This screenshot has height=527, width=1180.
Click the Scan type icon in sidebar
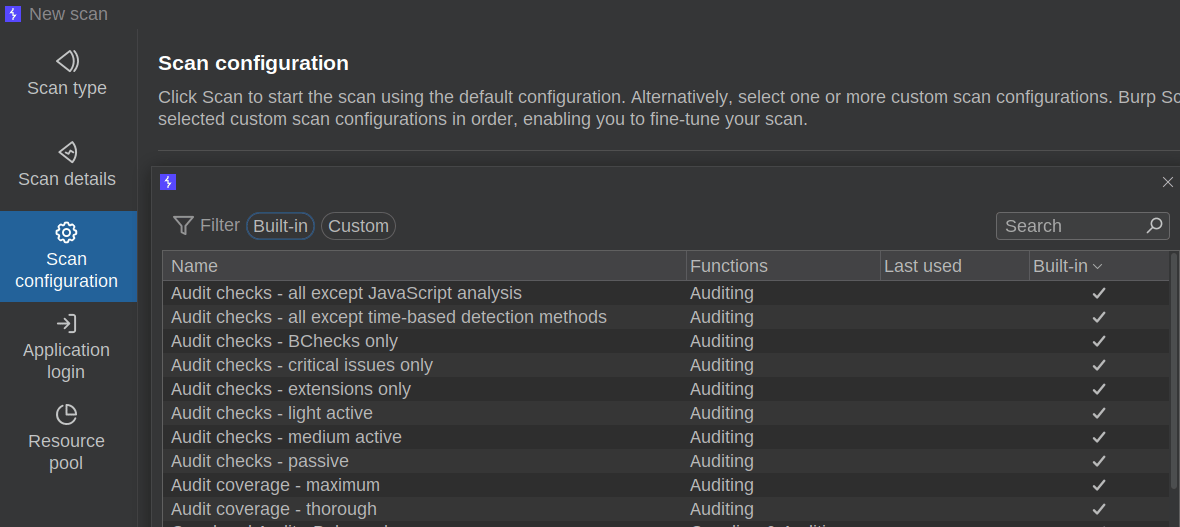67,61
